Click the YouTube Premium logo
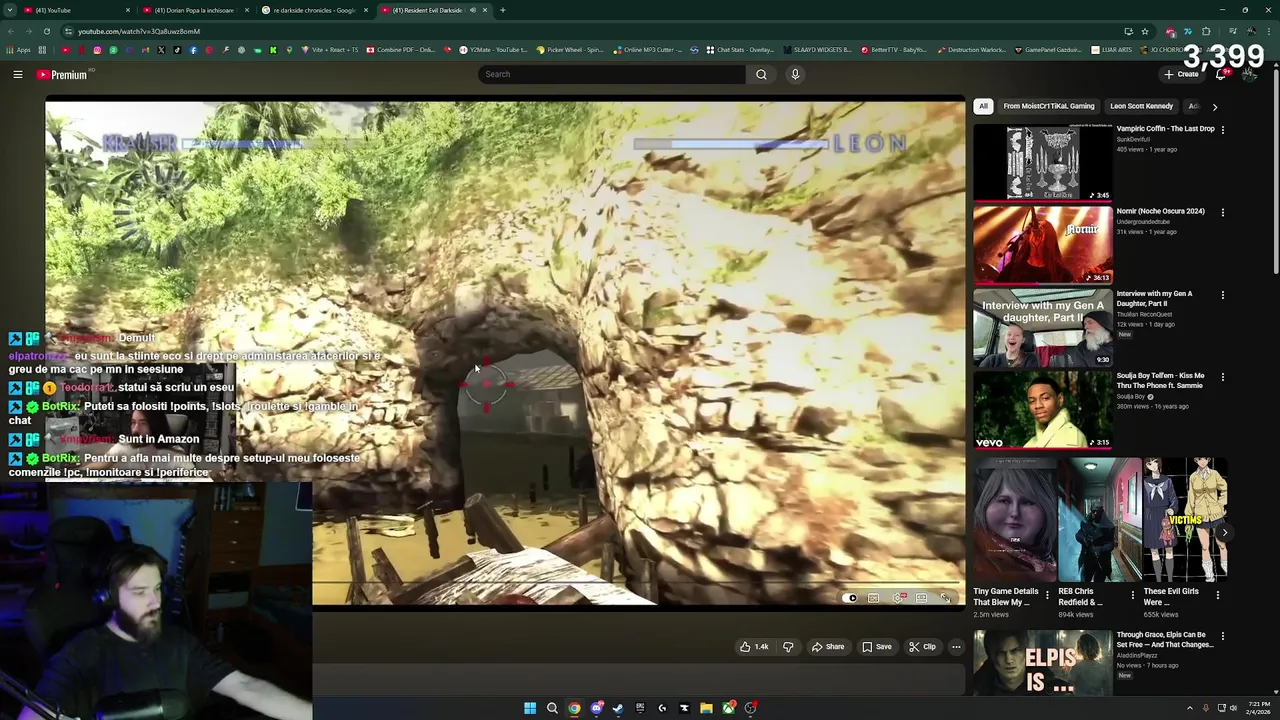 [x=62, y=75]
